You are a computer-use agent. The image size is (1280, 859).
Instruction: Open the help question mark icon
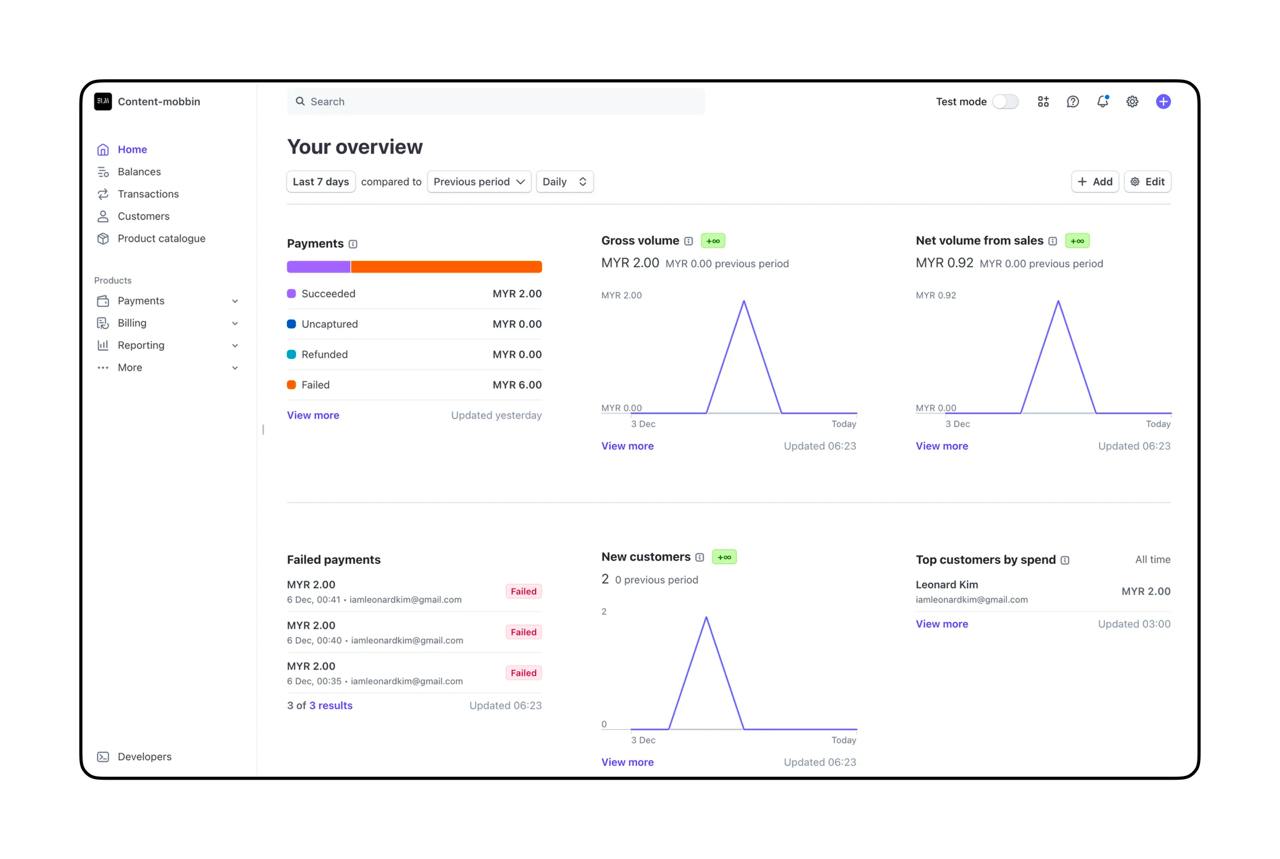(x=1073, y=101)
